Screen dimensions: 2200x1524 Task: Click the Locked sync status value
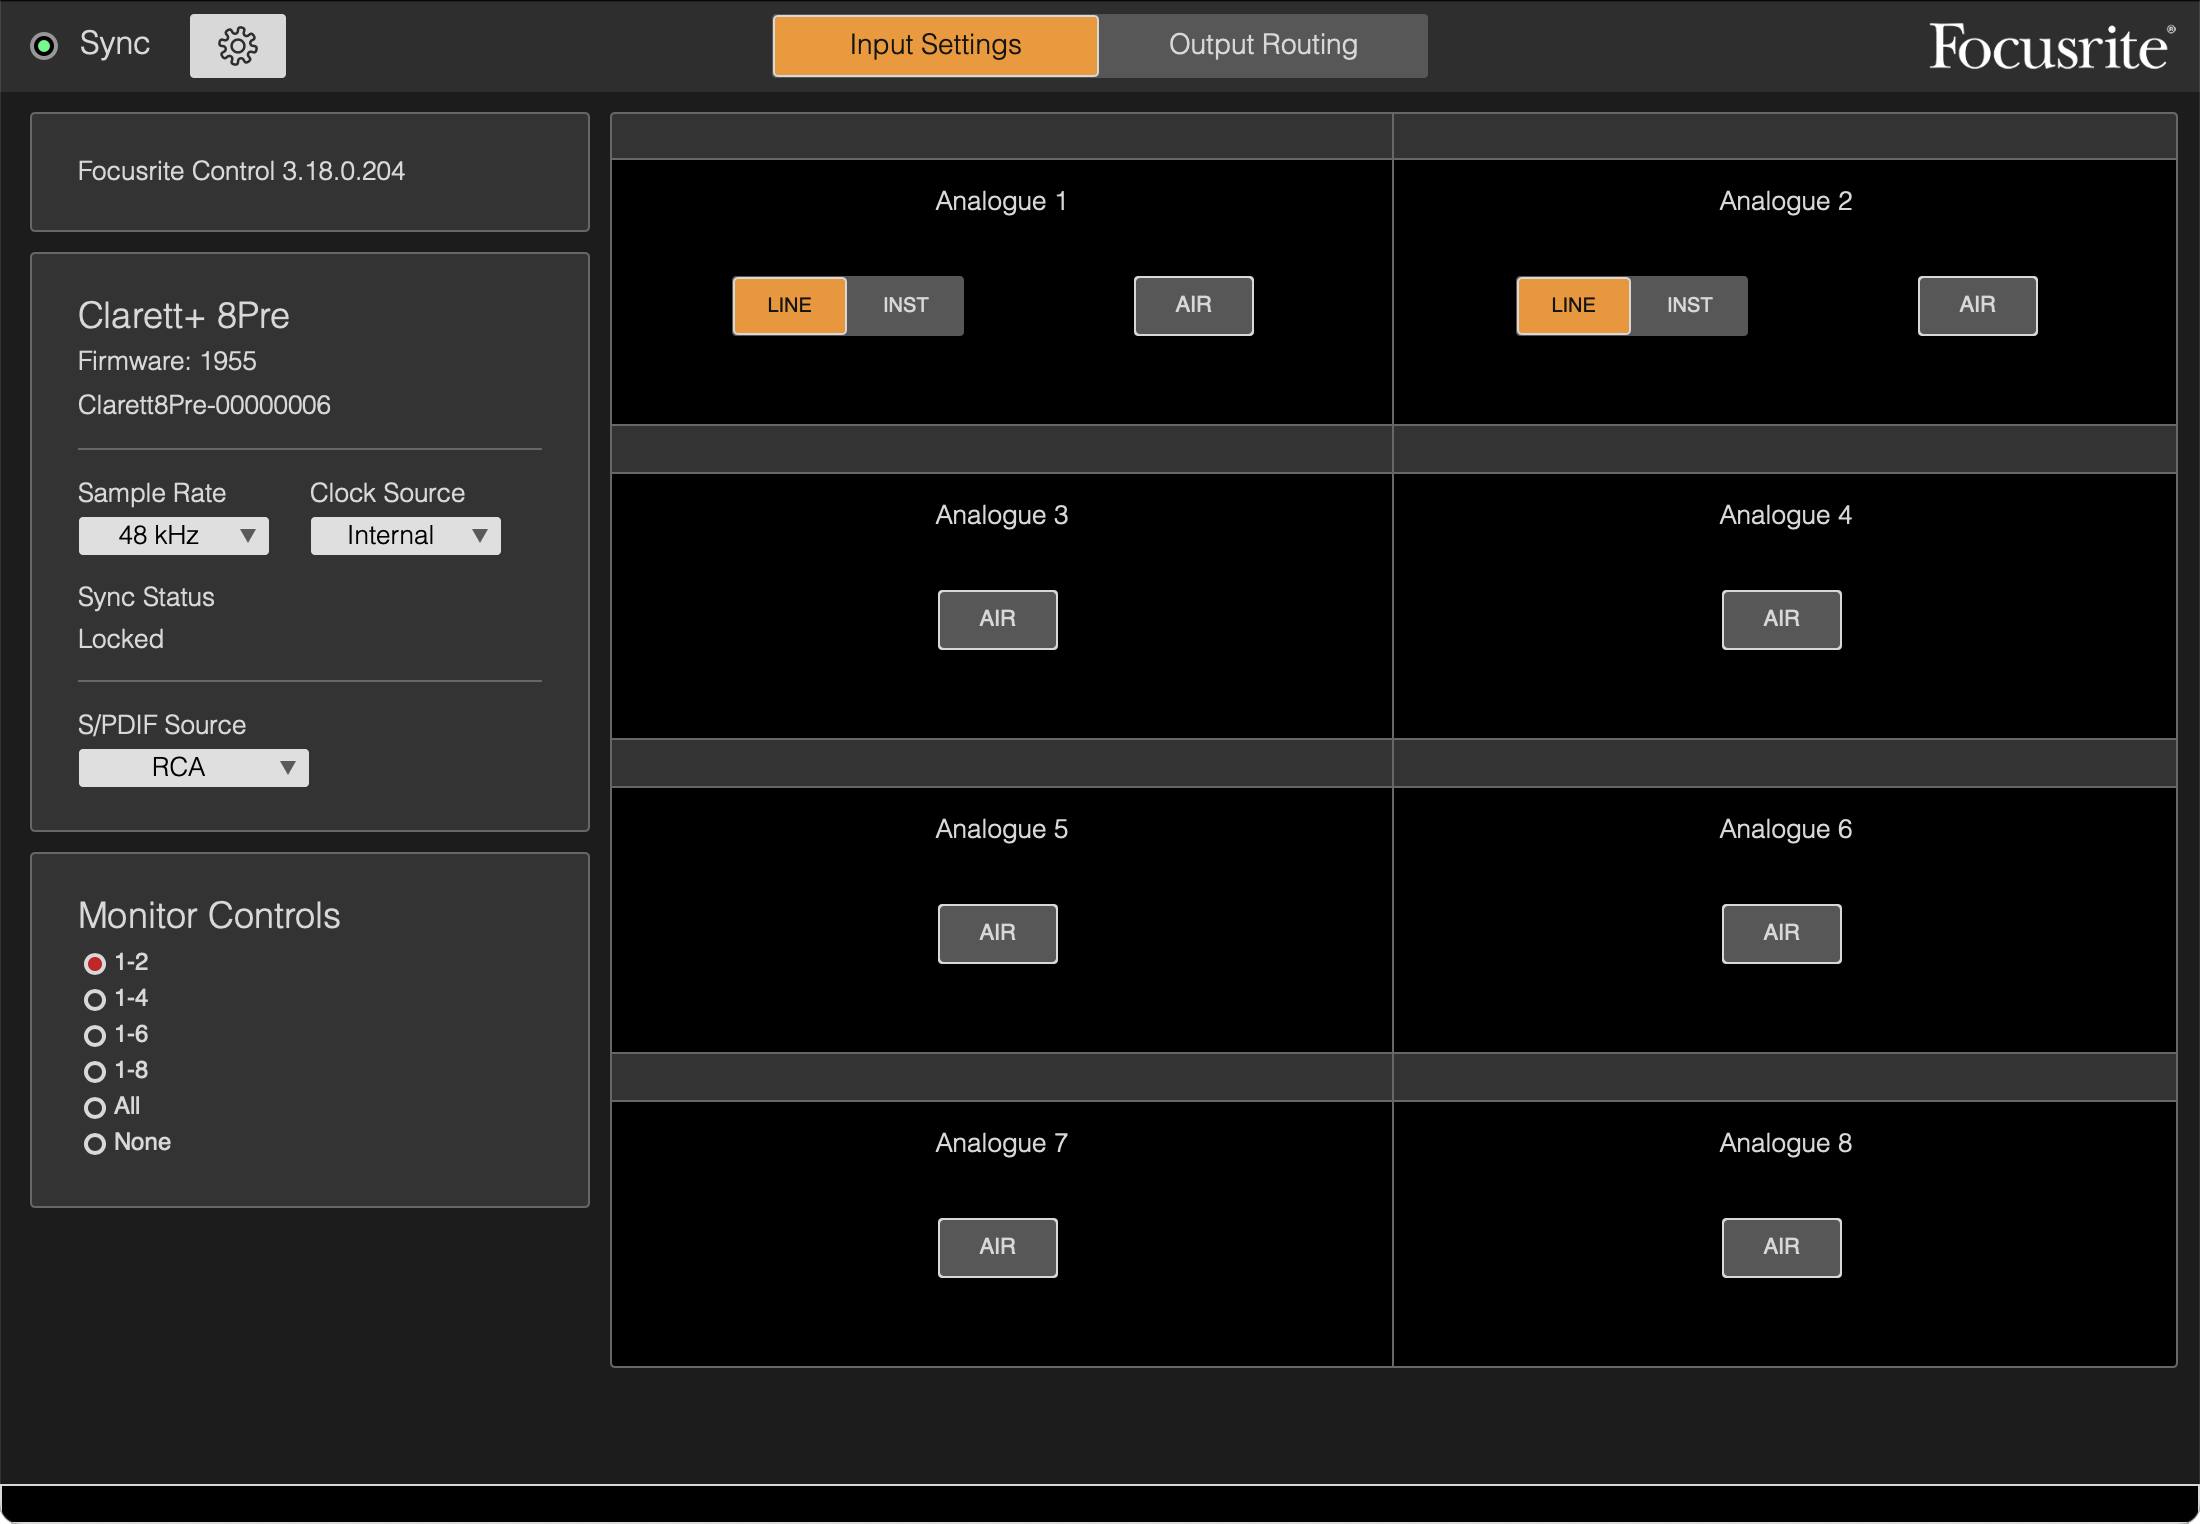coord(121,639)
